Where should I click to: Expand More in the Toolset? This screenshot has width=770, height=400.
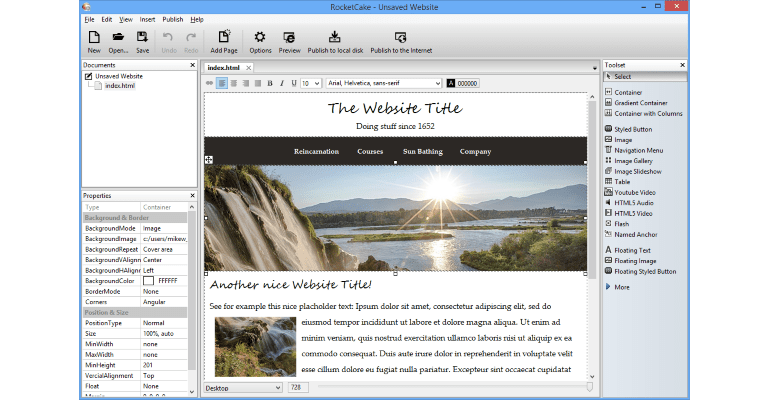coord(621,287)
